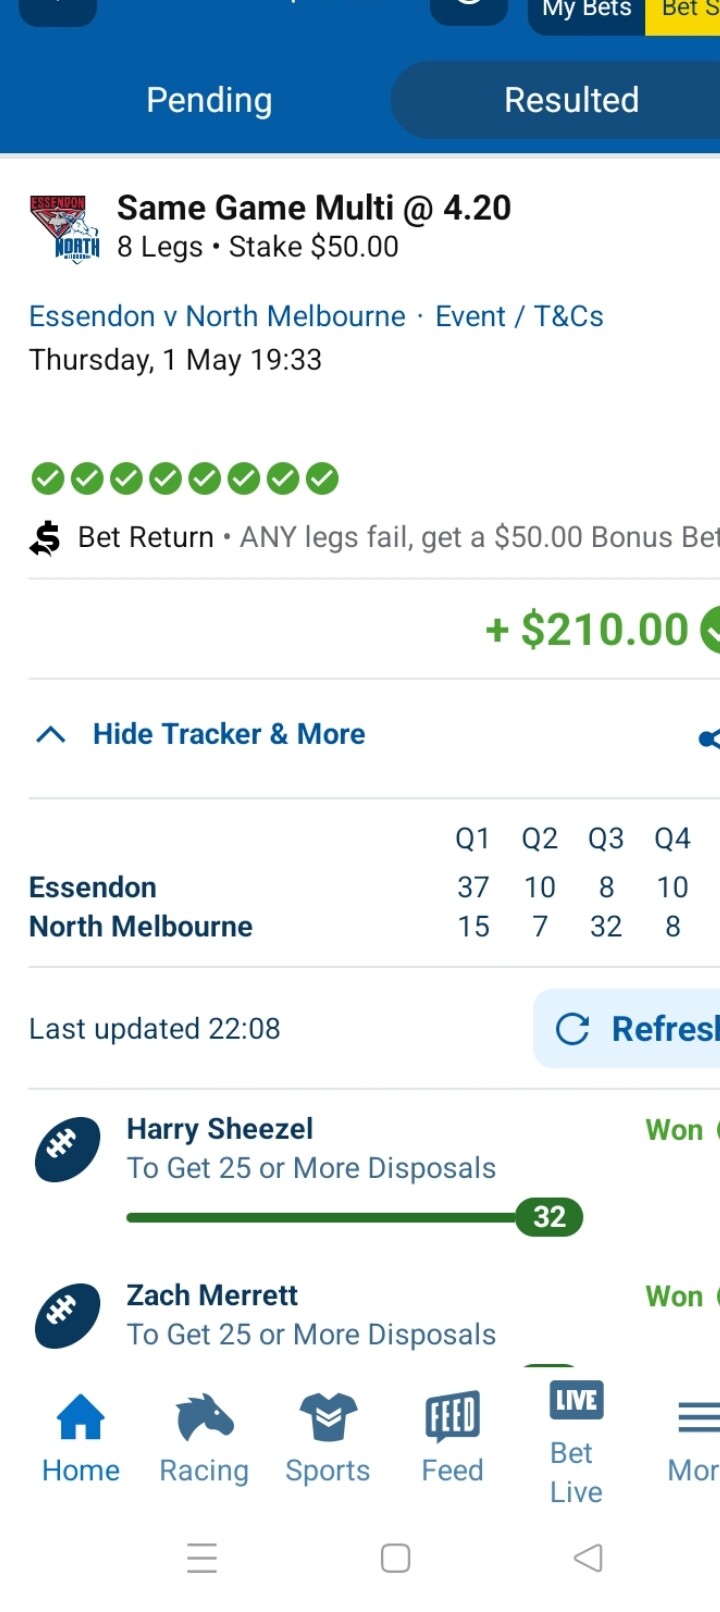Open the Event / T&Cs link
Screen dimensions: 720x1612
click(519, 316)
